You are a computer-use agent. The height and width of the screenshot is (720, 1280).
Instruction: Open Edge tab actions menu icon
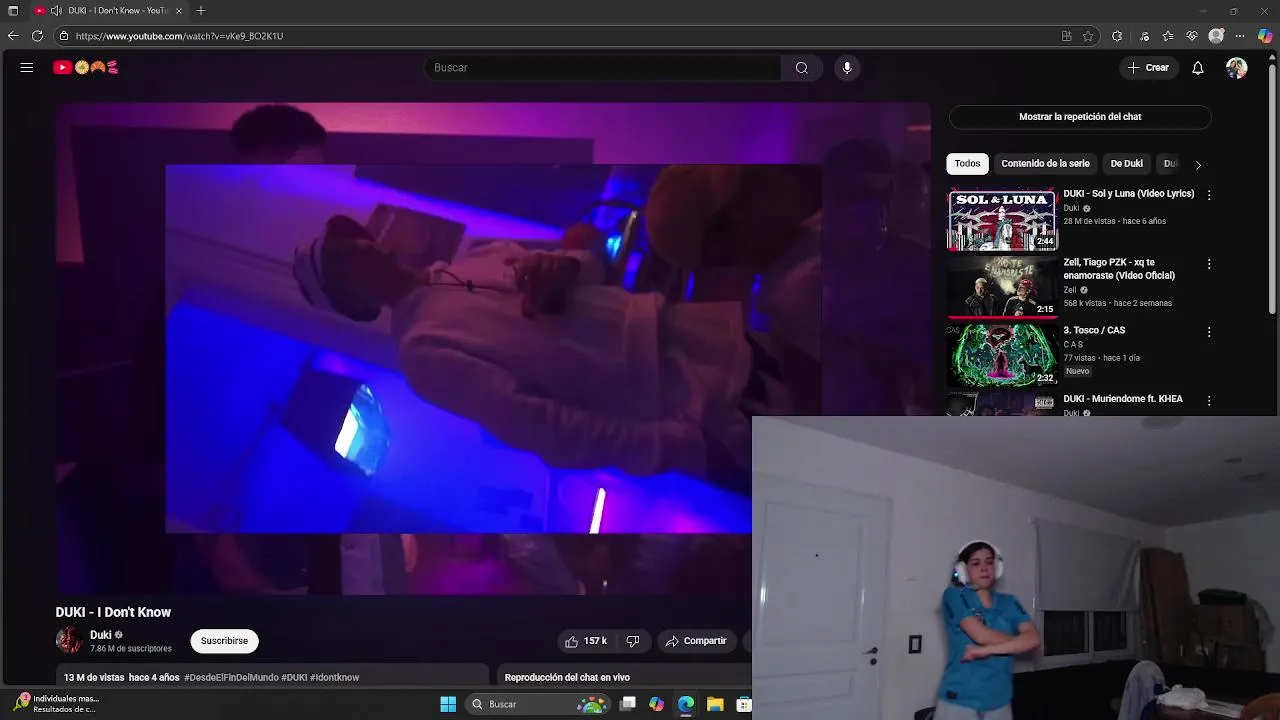click(13, 11)
